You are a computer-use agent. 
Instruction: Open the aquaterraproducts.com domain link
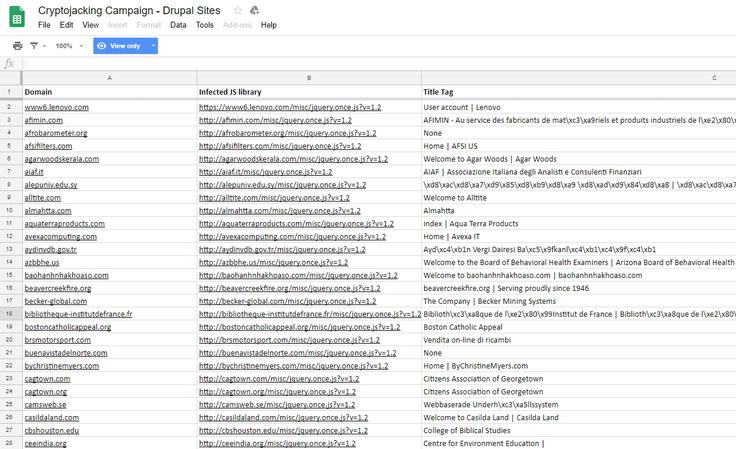[x=64, y=224]
